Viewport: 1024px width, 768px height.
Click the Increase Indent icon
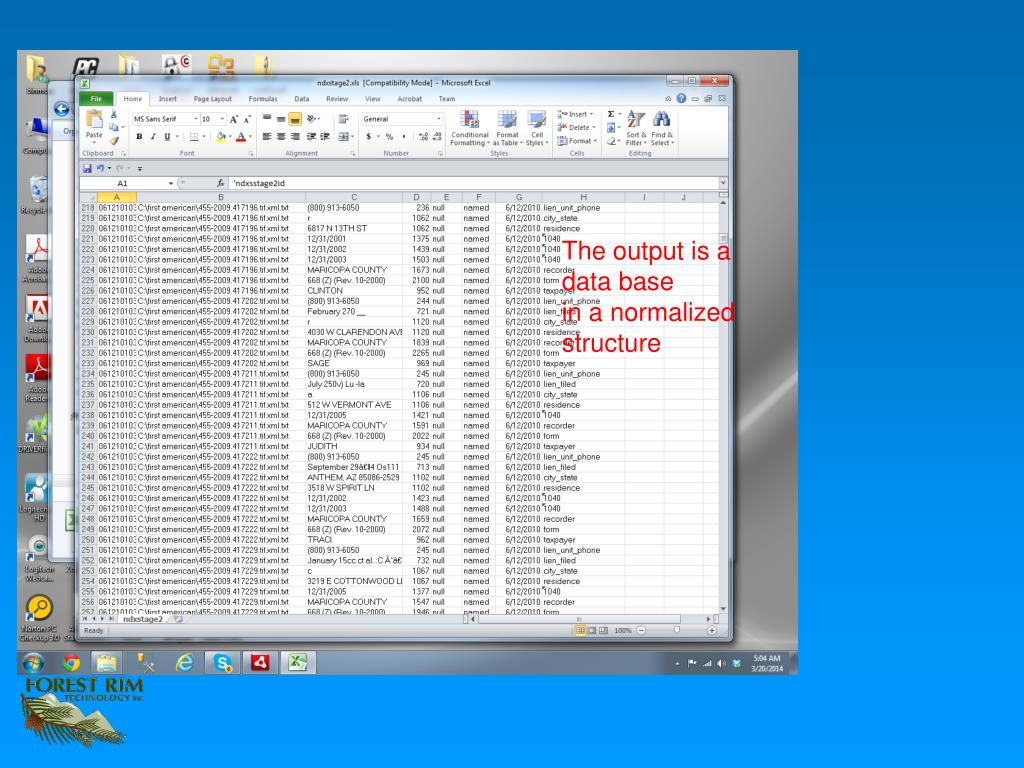pos(324,136)
